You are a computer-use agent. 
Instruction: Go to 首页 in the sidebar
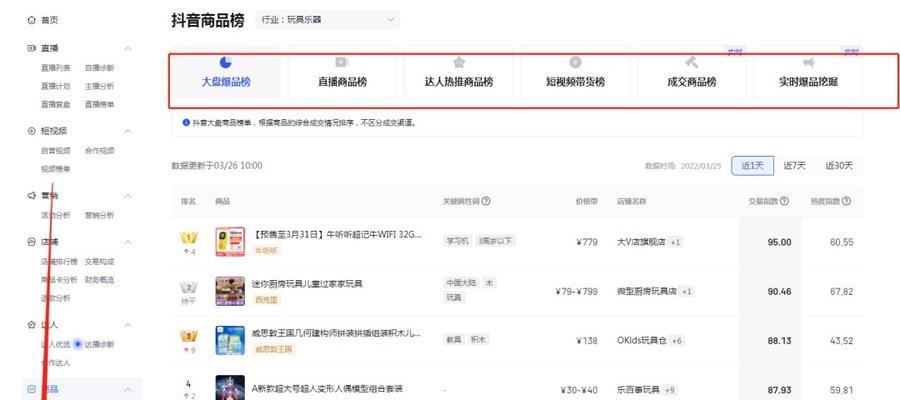(x=49, y=20)
